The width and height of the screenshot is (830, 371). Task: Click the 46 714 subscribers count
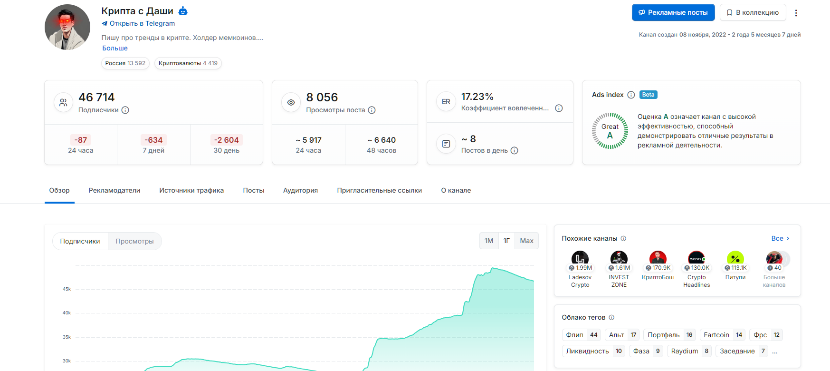(x=96, y=97)
